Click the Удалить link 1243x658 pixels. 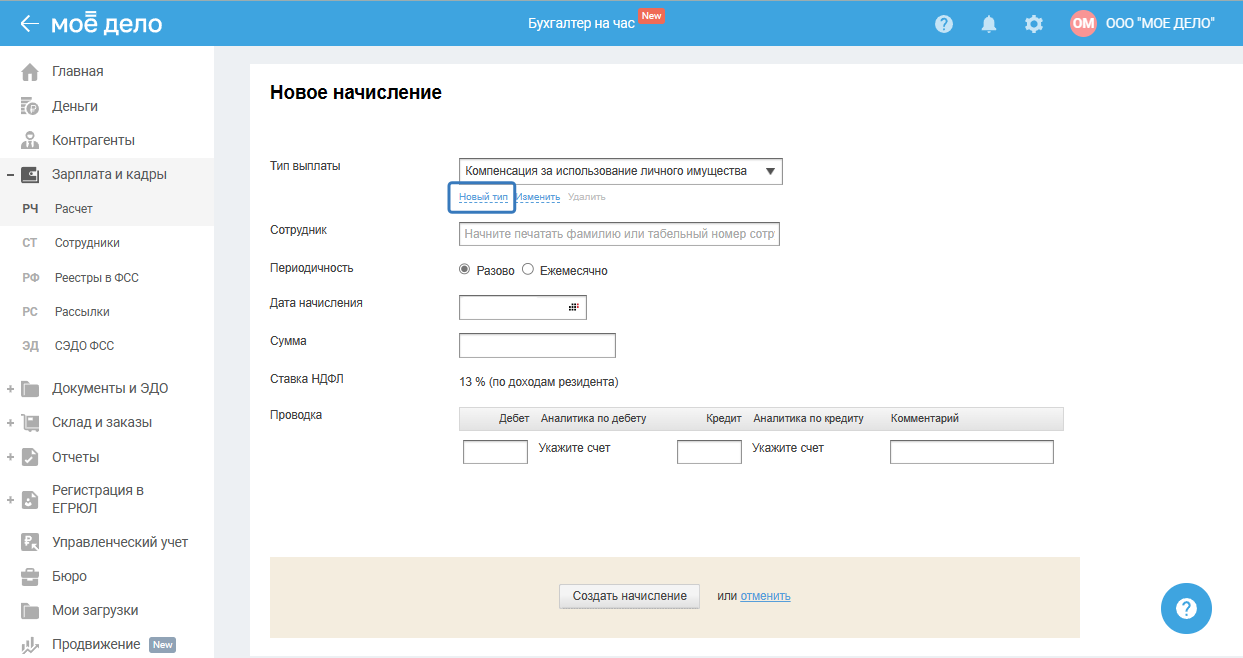(x=586, y=197)
